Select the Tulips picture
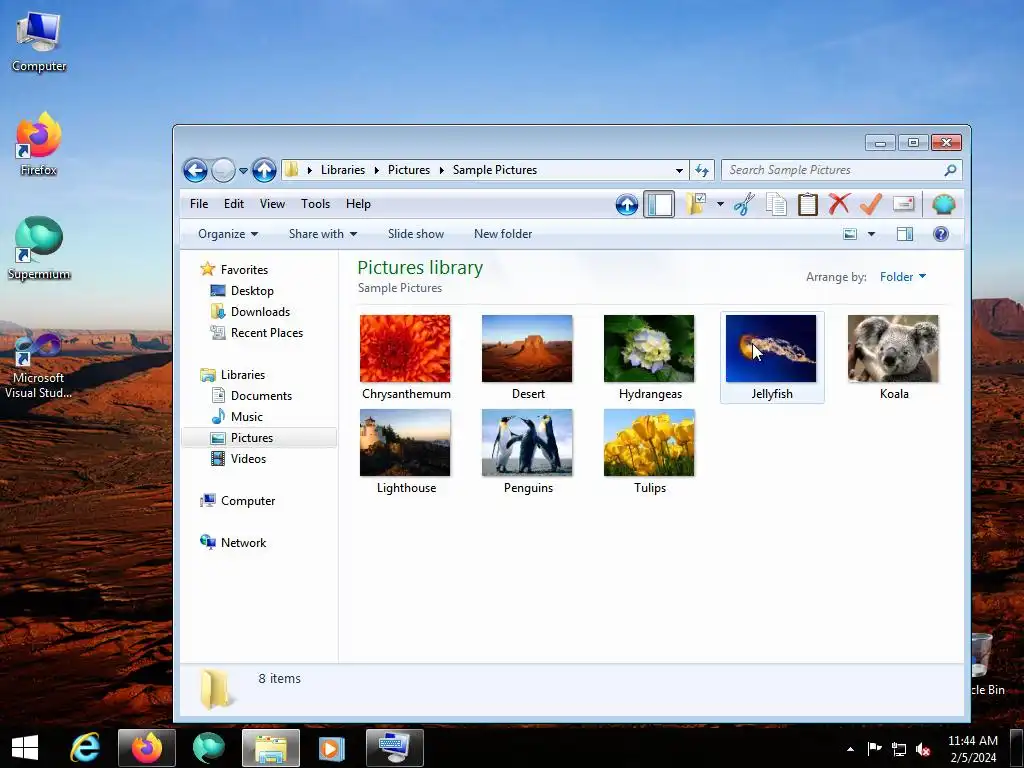Image resolution: width=1024 pixels, height=768 pixels. click(649, 443)
